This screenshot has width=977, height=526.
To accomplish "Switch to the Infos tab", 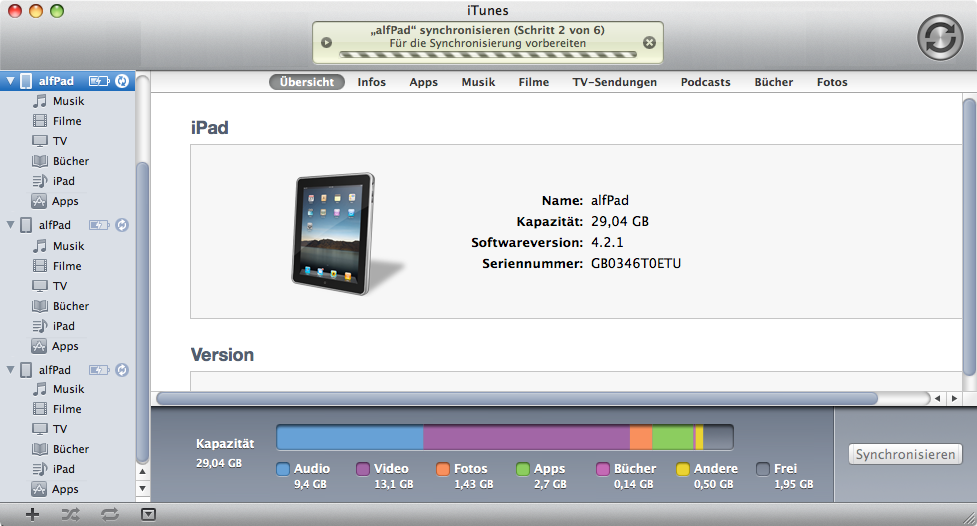I will 371,82.
